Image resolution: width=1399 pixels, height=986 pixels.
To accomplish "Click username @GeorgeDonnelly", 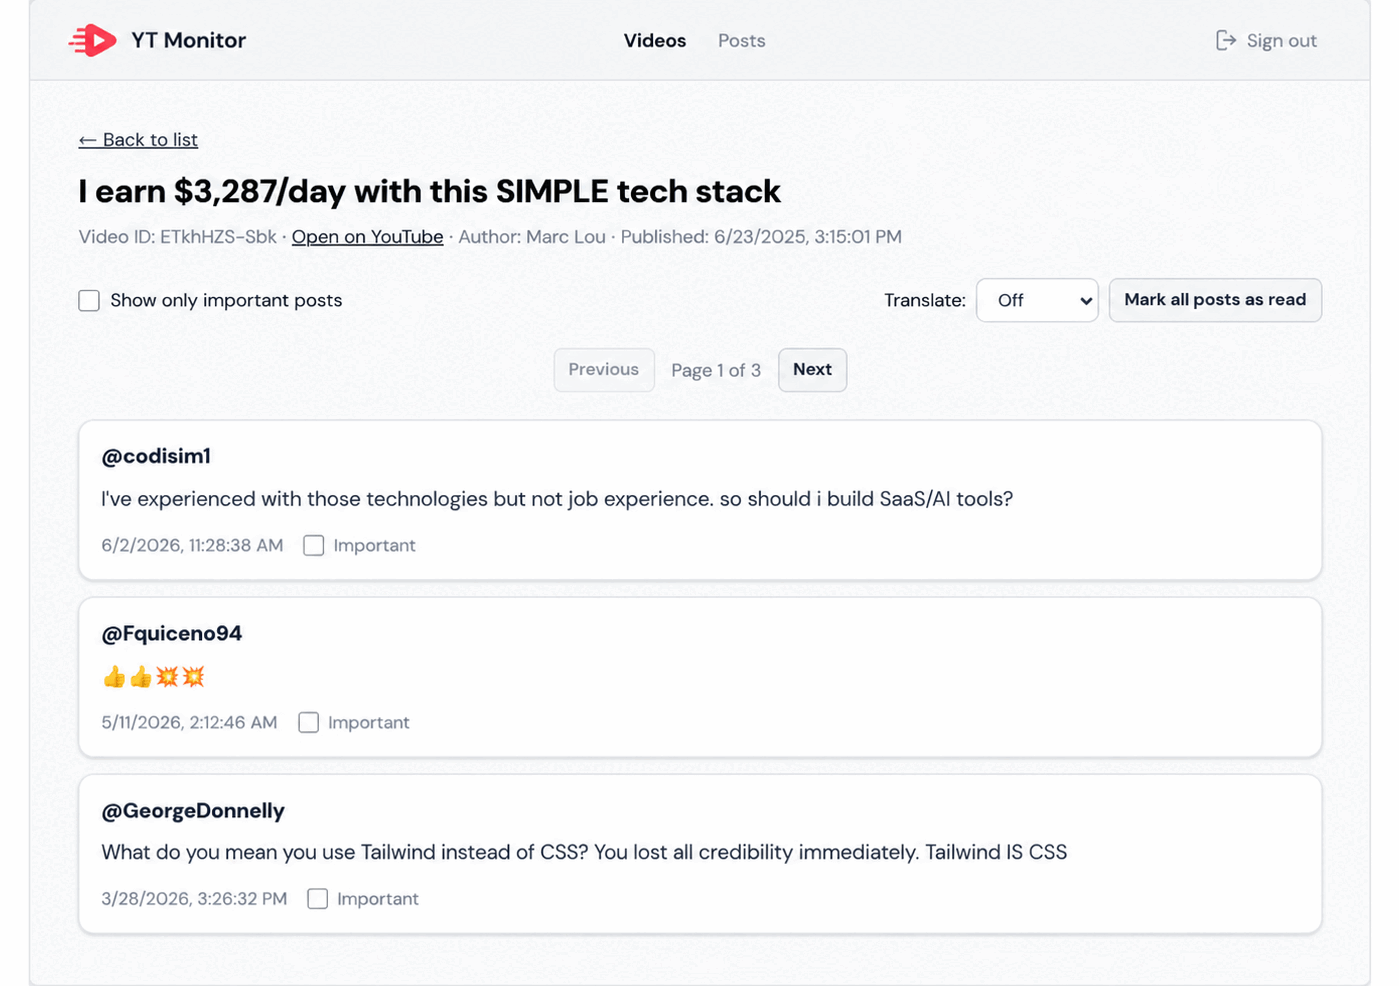I will pyautogui.click(x=193, y=811).
